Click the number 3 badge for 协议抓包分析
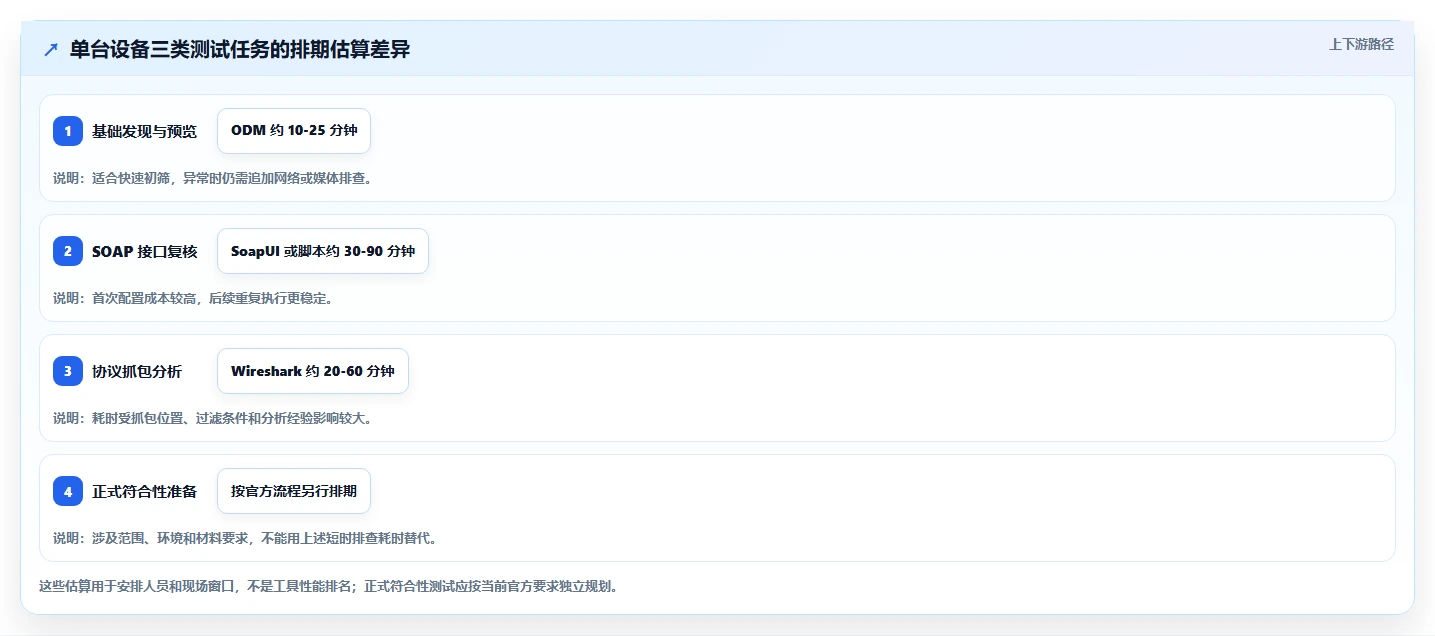The image size is (1435, 636). click(68, 371)
